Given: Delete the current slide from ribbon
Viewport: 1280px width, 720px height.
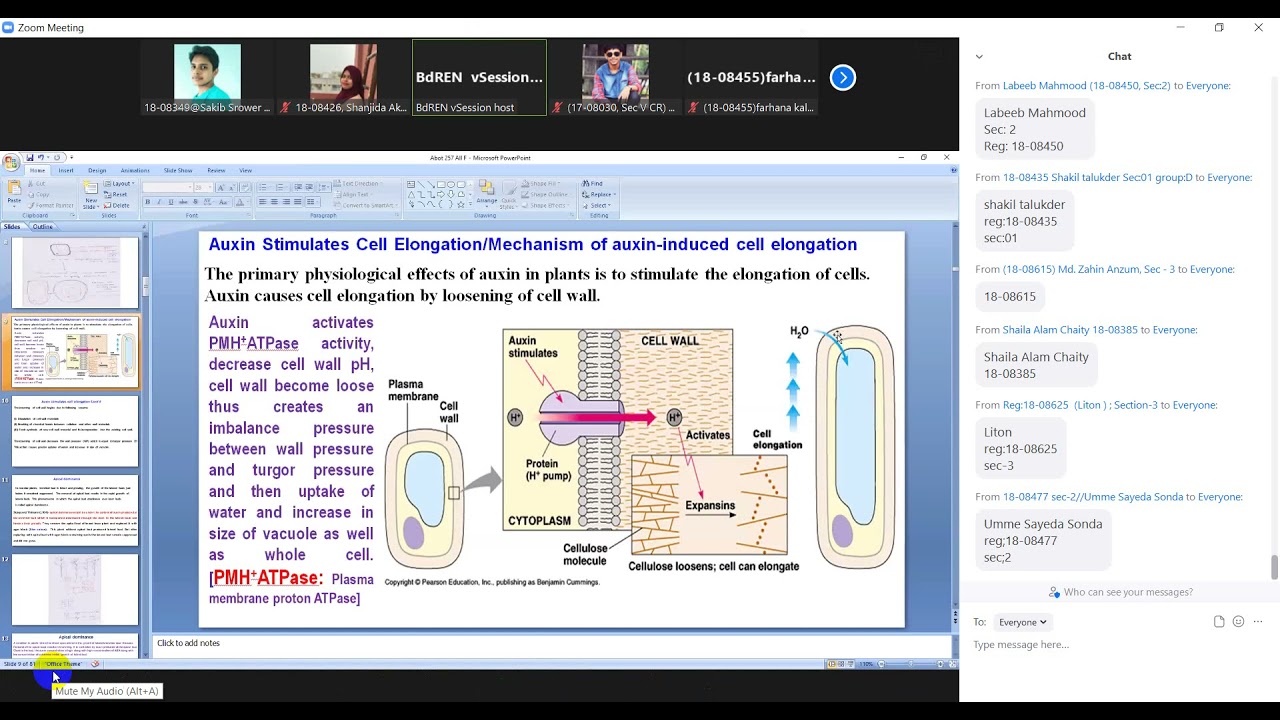Looking at the screenshot, I should (x=116, y=204).
